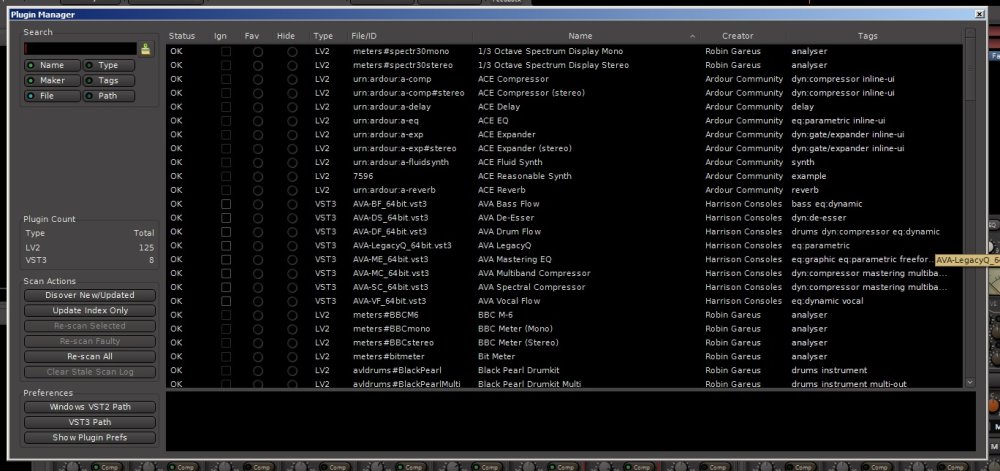The image size is (1000, 471).
Task: Click file ID urn:ardour:a-fluidsynth
Action: click(x=401, y=163)
